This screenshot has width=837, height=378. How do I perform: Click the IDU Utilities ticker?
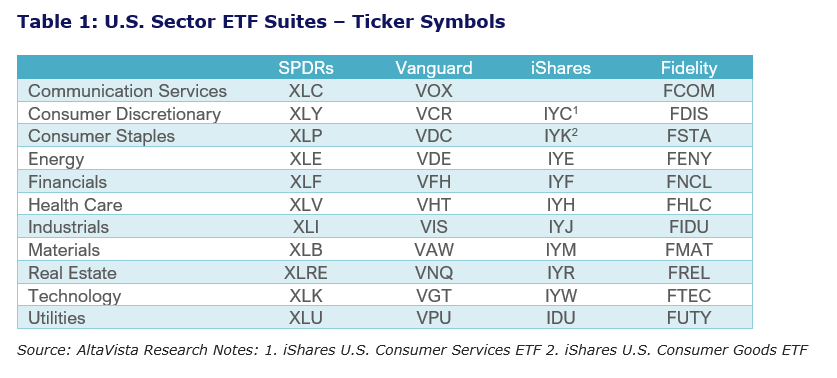(560, 318)
